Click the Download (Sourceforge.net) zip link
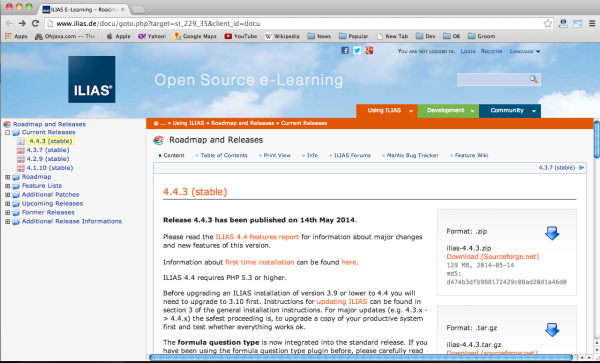The height and width of the screenshot is (363, 600). coord(492,257)
